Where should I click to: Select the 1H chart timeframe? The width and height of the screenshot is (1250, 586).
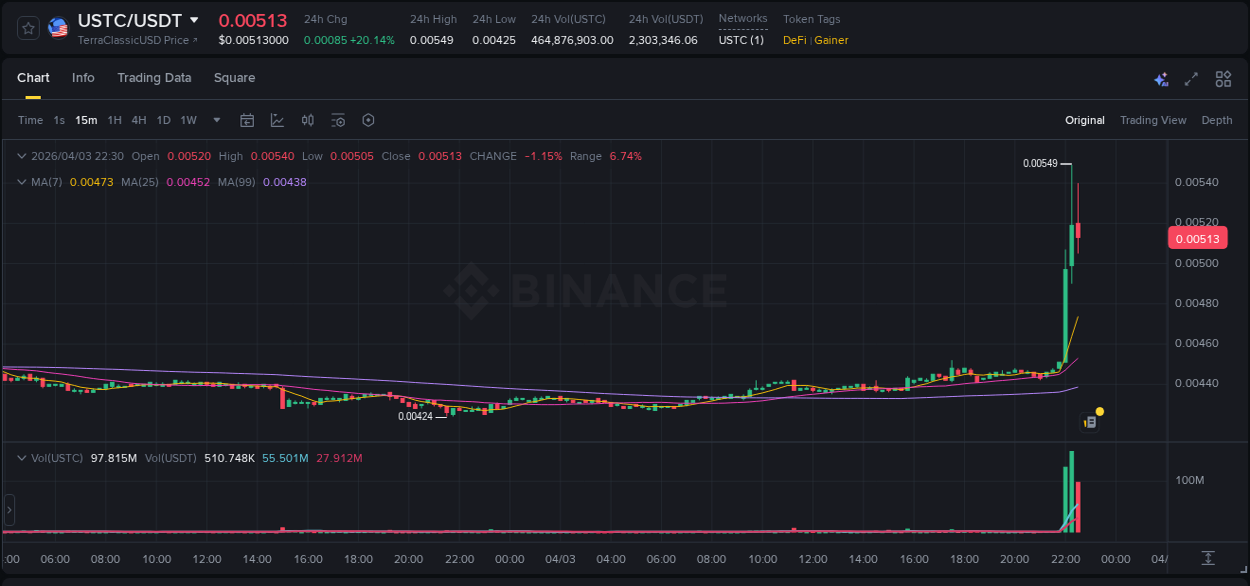(112, 120)
